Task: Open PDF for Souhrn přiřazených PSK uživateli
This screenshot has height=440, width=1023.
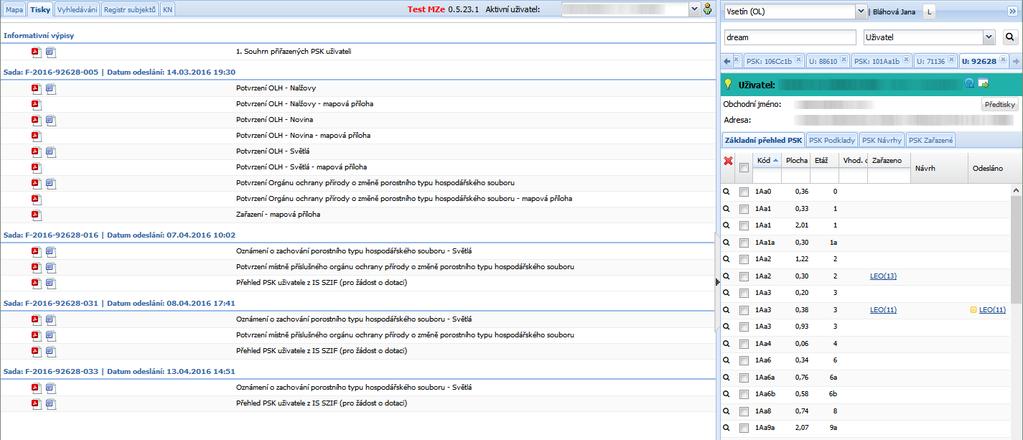Action: (x=37, y=52)
